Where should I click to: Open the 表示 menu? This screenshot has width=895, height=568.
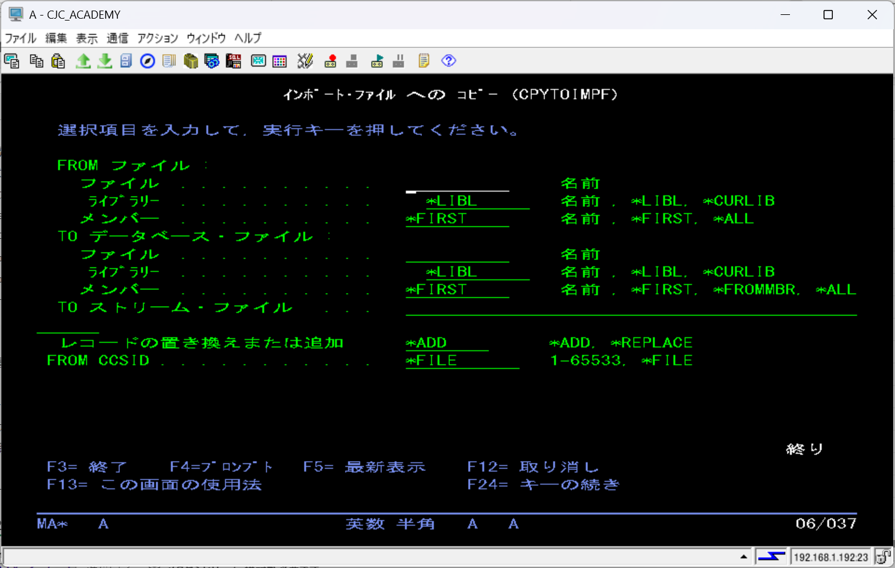click(87, 38)
